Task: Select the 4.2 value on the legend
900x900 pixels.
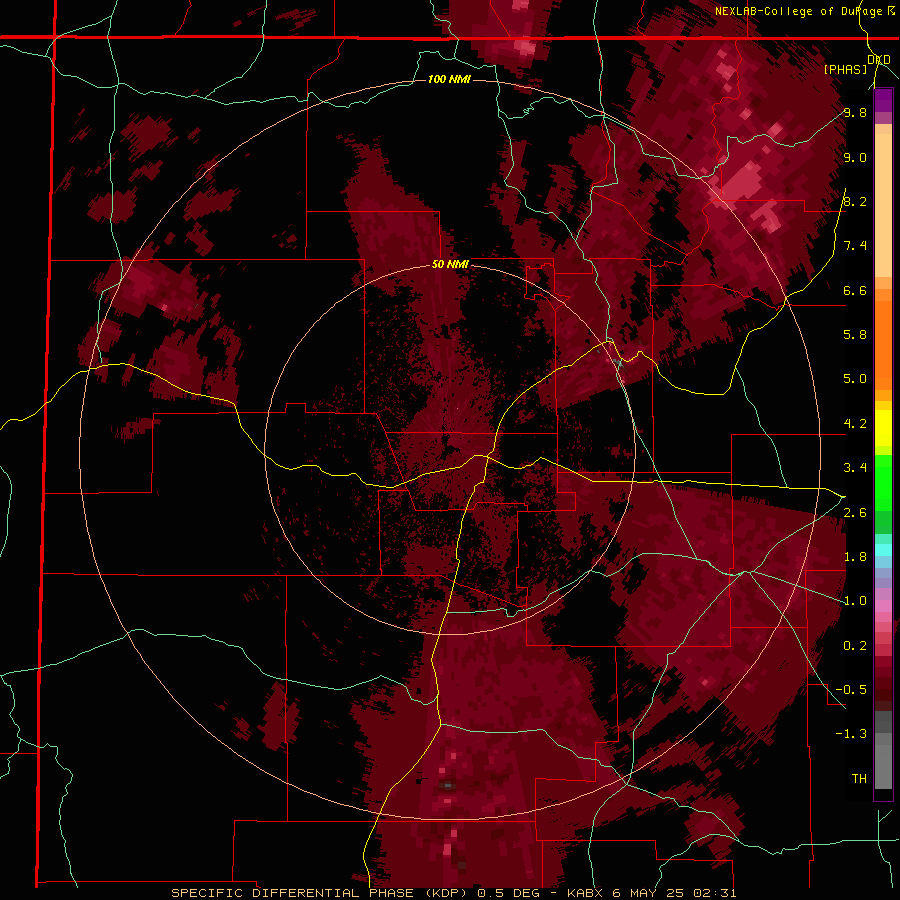Action: (x=855, y=424)
